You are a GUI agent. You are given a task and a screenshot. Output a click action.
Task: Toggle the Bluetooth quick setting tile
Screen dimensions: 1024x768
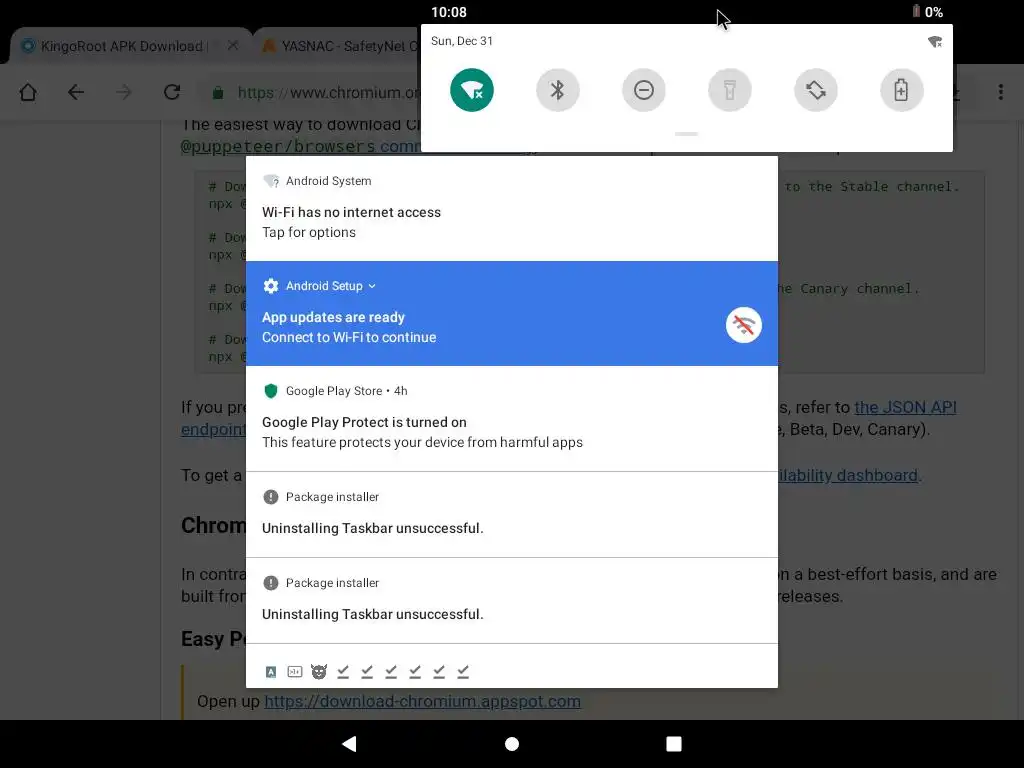tap(558, 90)
